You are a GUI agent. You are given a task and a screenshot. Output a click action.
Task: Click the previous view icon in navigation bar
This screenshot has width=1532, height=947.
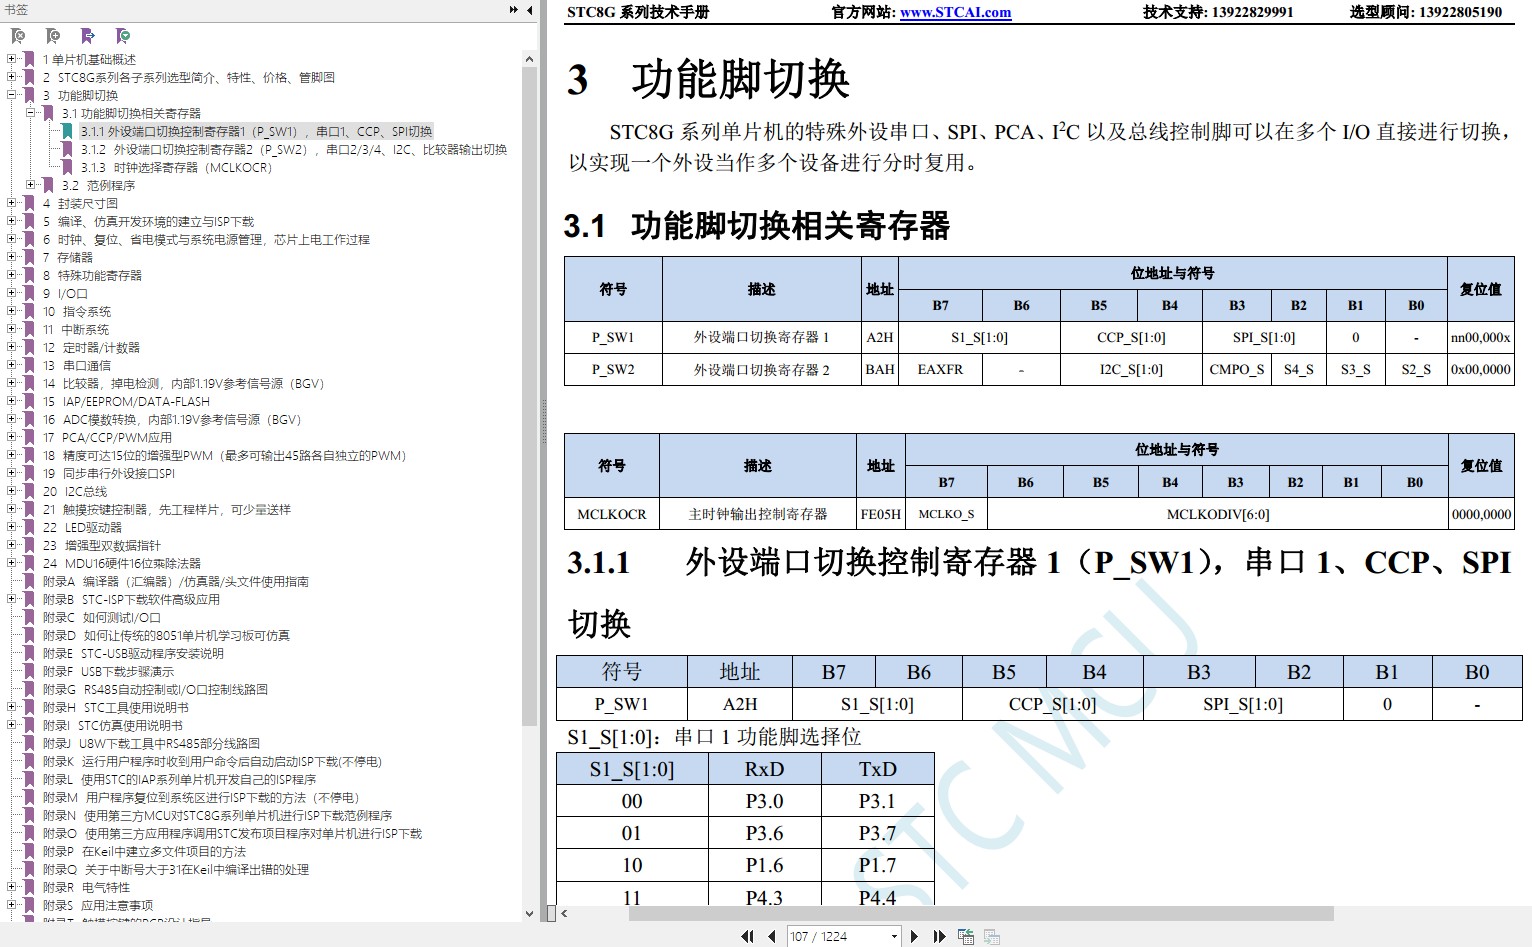[966, 936]
